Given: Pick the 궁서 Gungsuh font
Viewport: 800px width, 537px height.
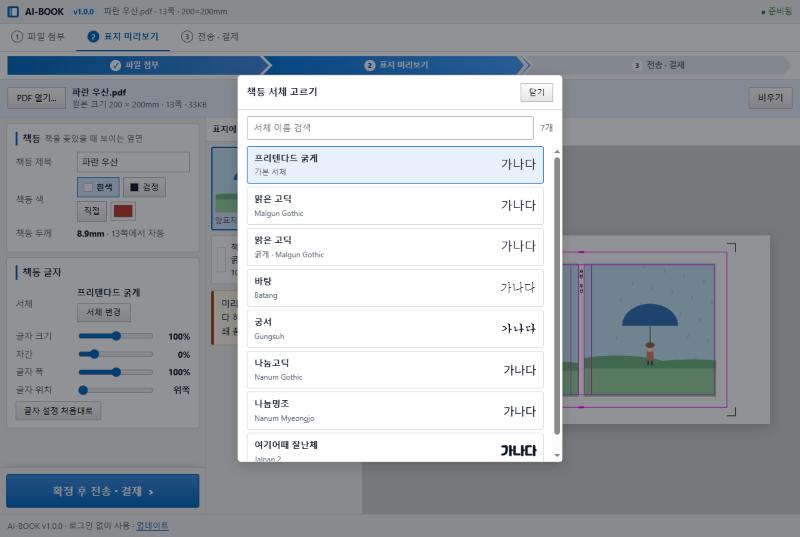Looking at the screenshot, I should tap(395, 329).
